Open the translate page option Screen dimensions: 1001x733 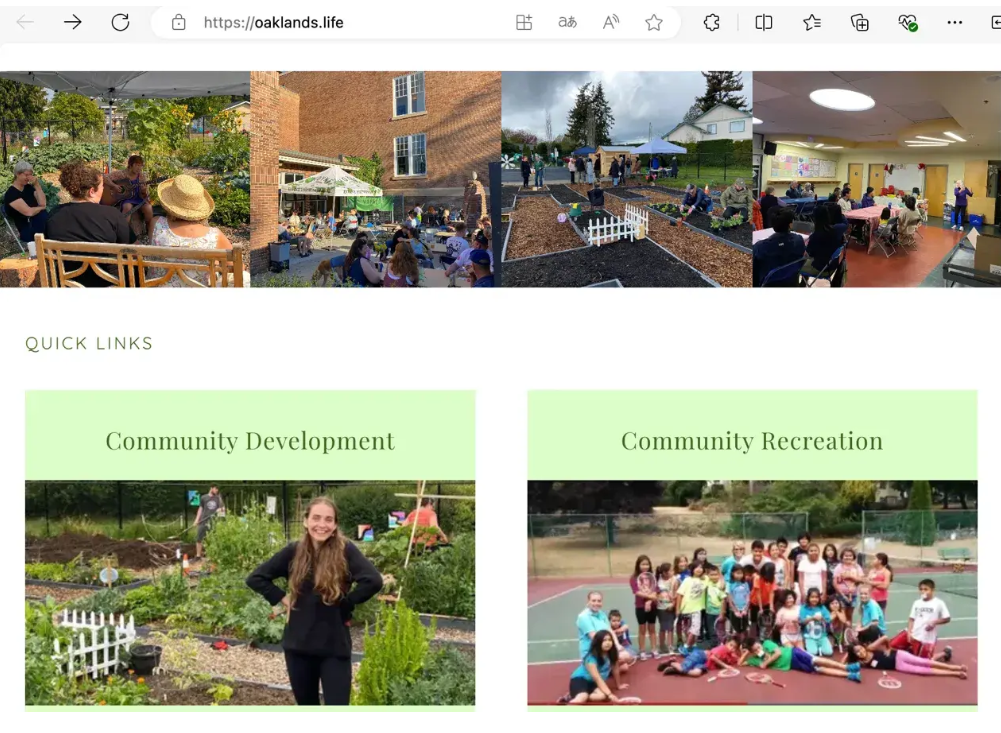click(x=567, y=22)
